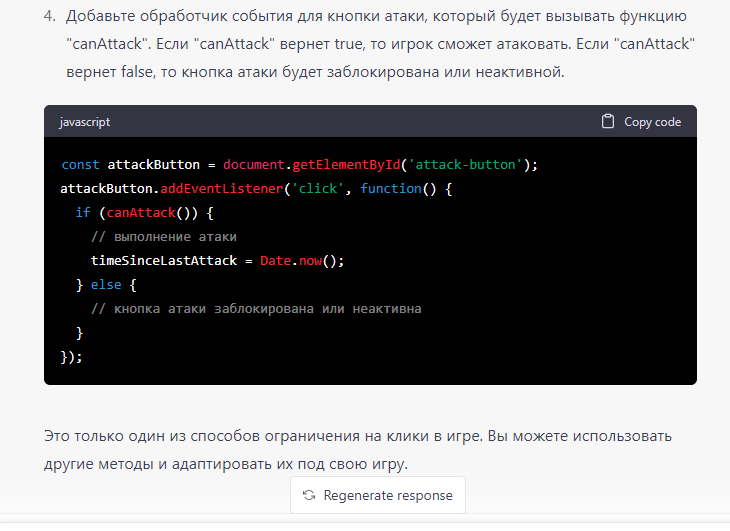
Task: Click the Regenerate response circular arrows icon
Action: point(309,495)
